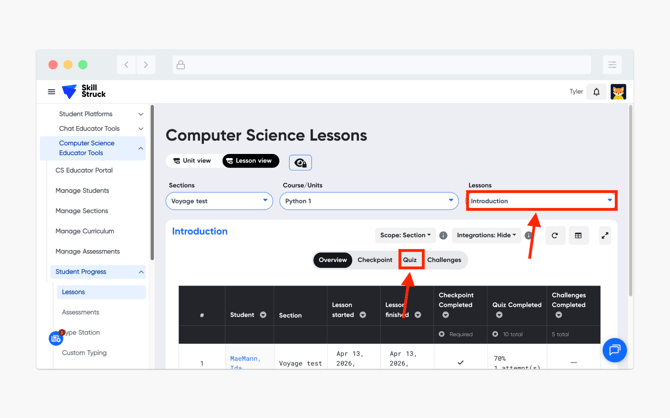Open Manage Students in the sidebar
The image size is (670, 418).
[82, 190]
